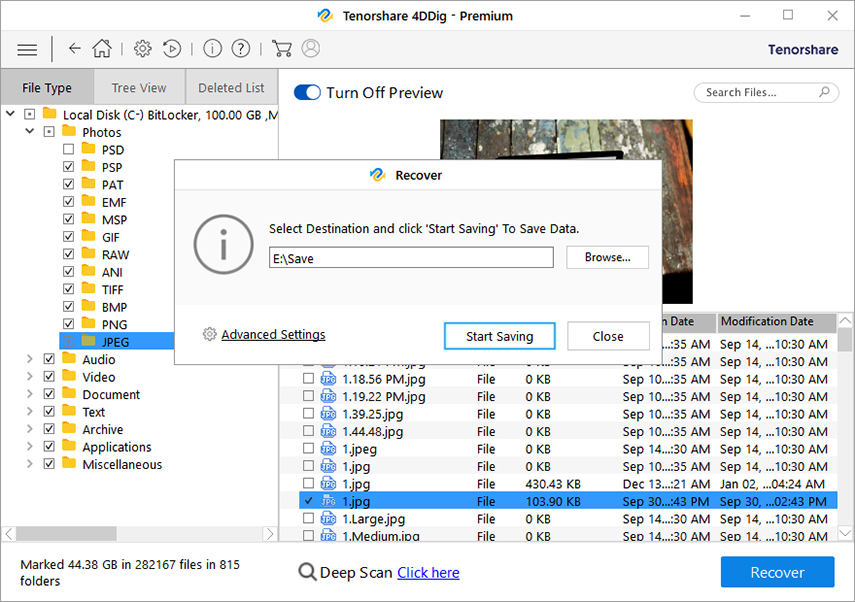Uncheck the RAW folder checkbox
855x602 pixels.
68,254
